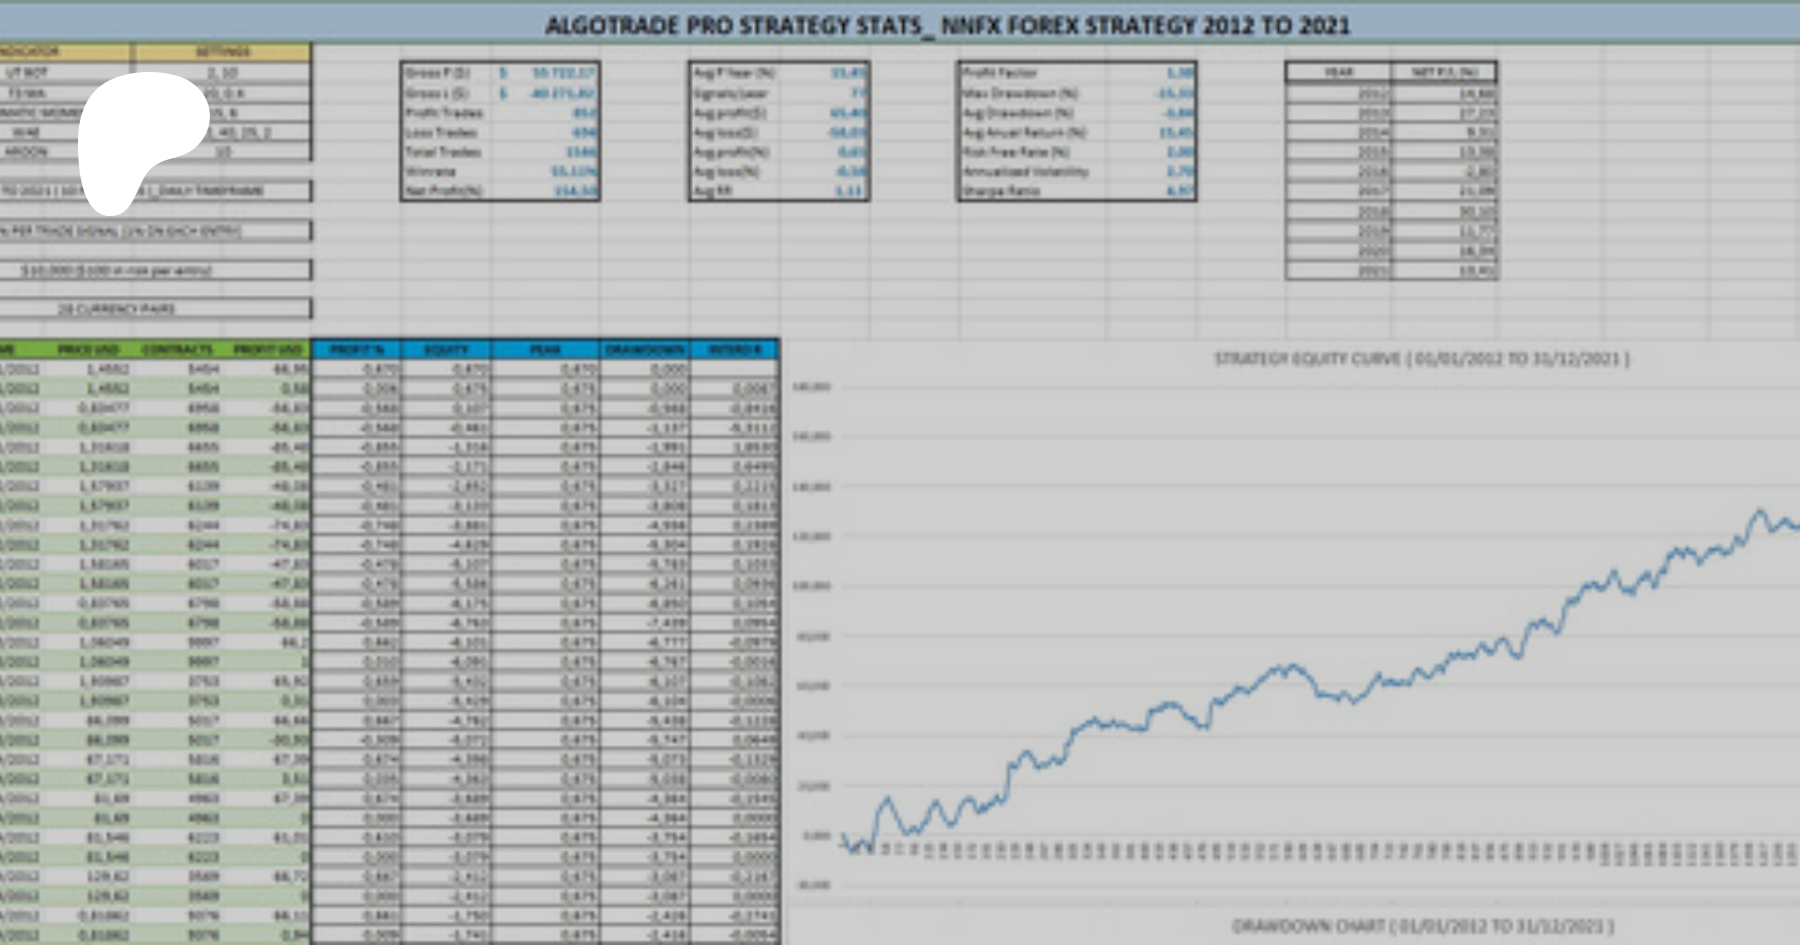This screenshot has width=1800, height=945.
Task: Click the blue EQUITY column header
Action: coord(446,349)
